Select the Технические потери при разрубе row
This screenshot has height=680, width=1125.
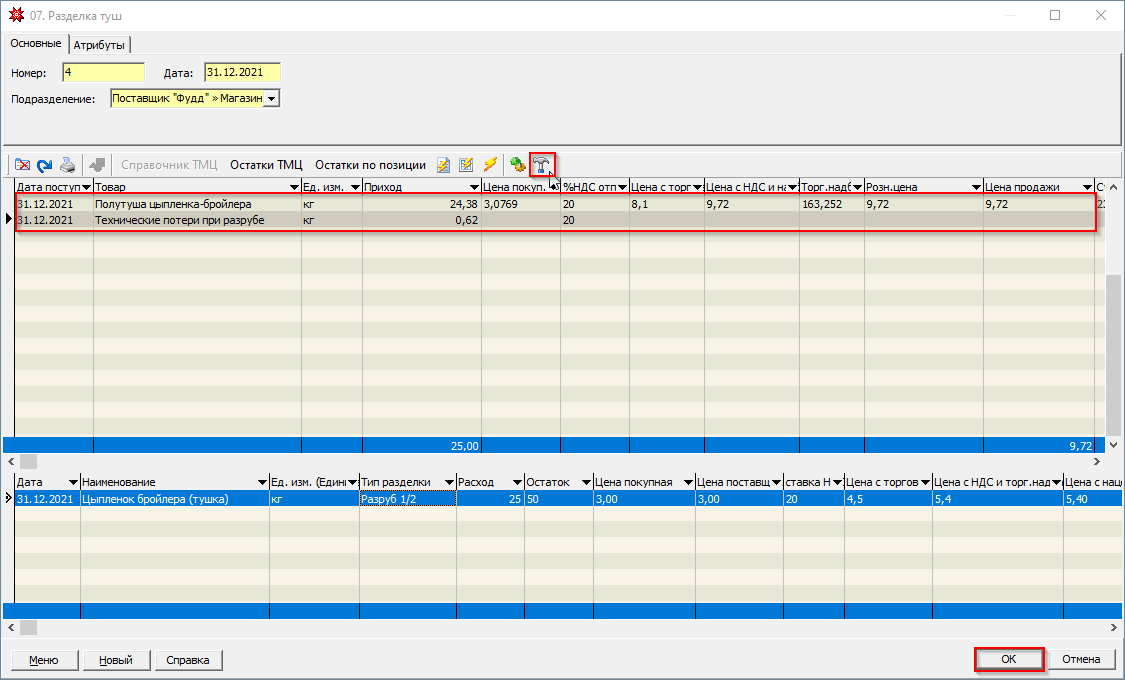coord(180,220)
